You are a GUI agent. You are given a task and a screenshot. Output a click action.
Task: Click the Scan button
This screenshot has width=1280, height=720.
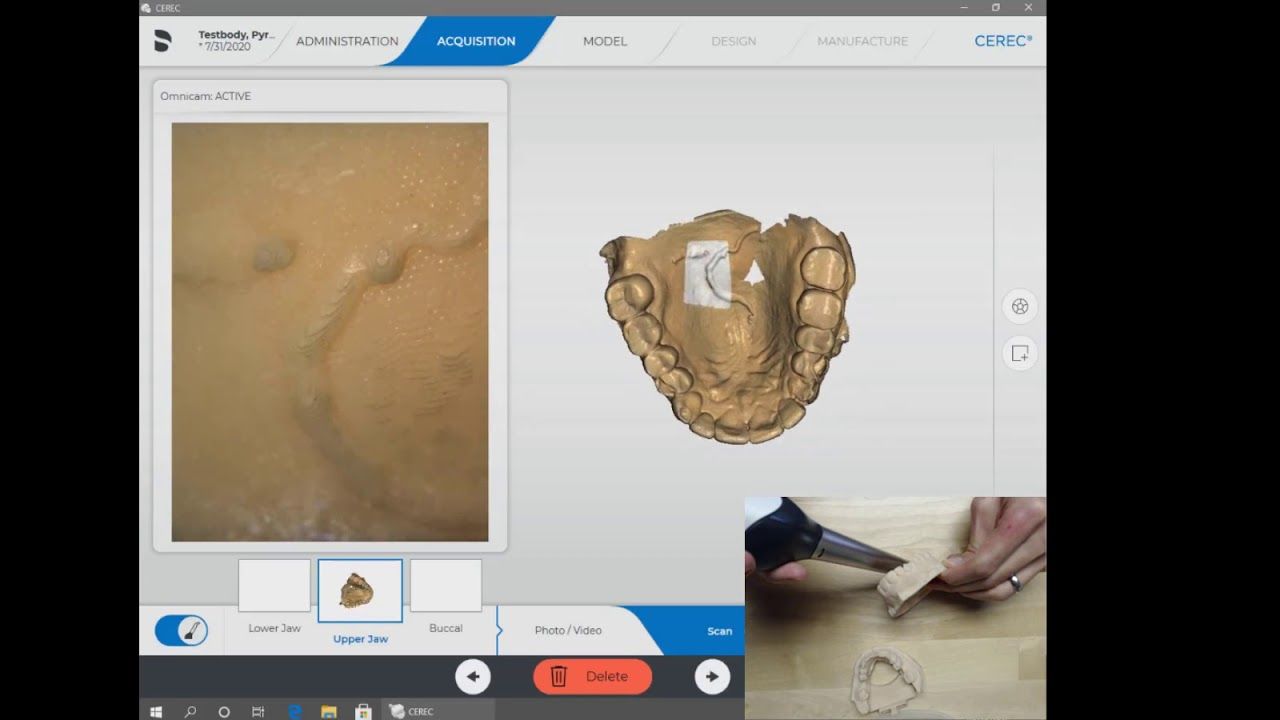tap(719, 631)
